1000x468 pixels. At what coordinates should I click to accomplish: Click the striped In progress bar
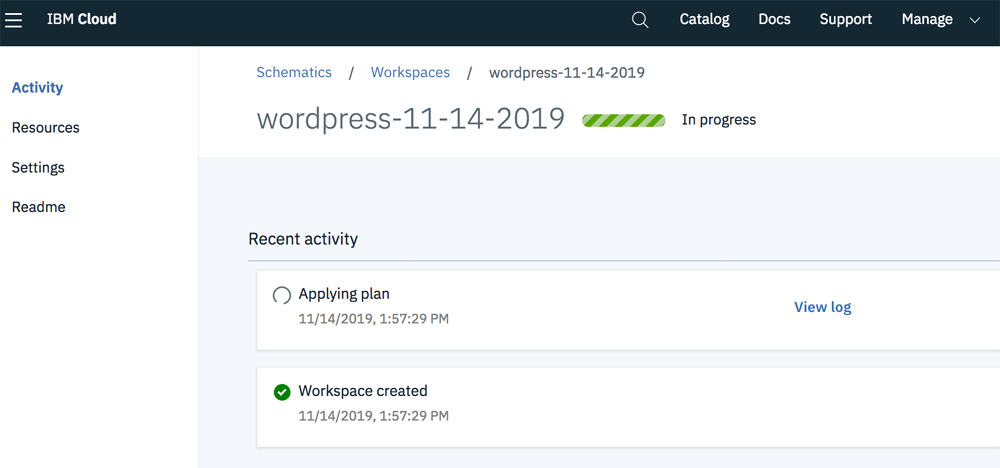(x=623, y=120)
